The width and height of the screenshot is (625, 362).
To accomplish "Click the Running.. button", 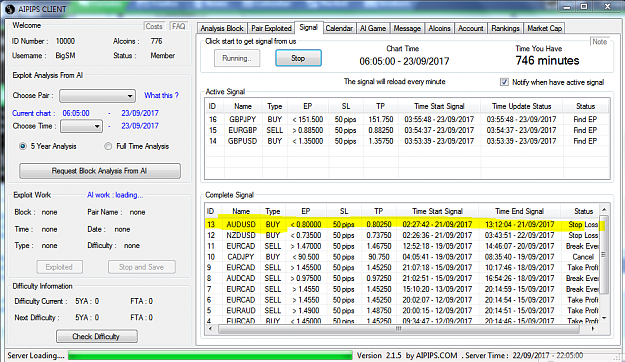I will point(237,58).
